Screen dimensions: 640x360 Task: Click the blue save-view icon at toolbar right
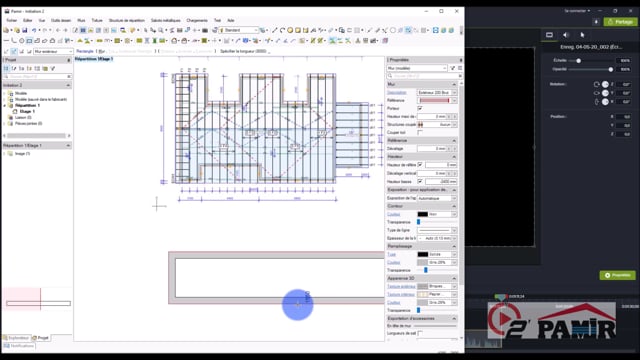[436, 30]
